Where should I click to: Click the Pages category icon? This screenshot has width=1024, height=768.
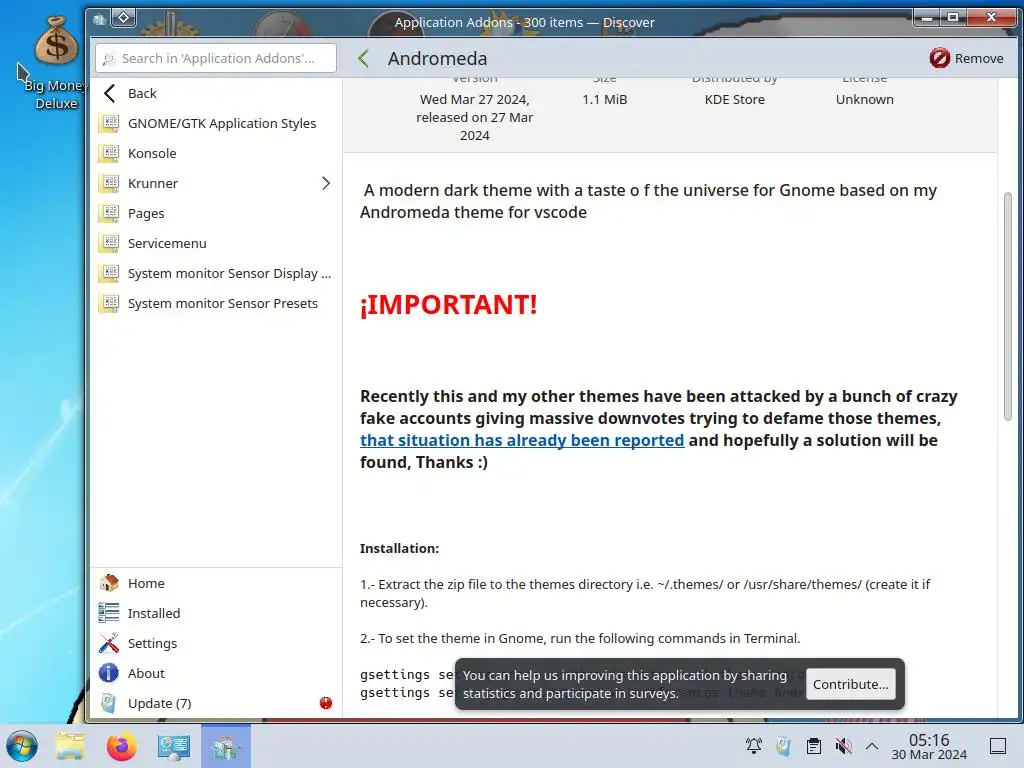[109, 214]
